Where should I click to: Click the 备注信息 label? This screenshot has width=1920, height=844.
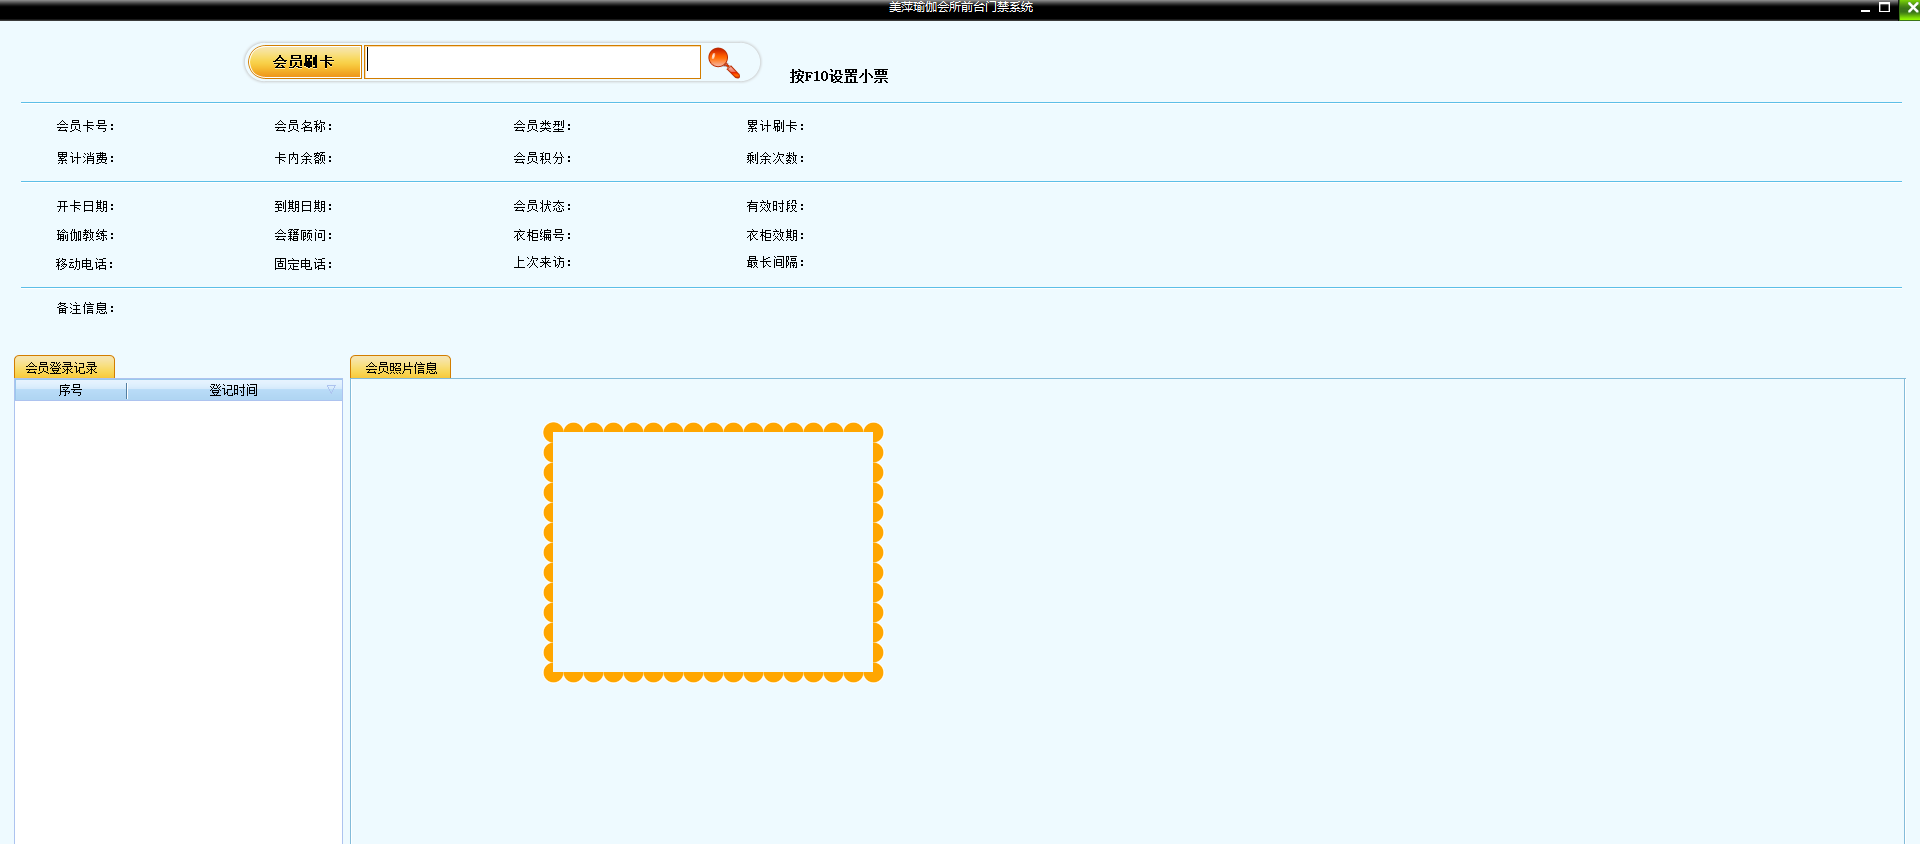click(x=85, y=308)
